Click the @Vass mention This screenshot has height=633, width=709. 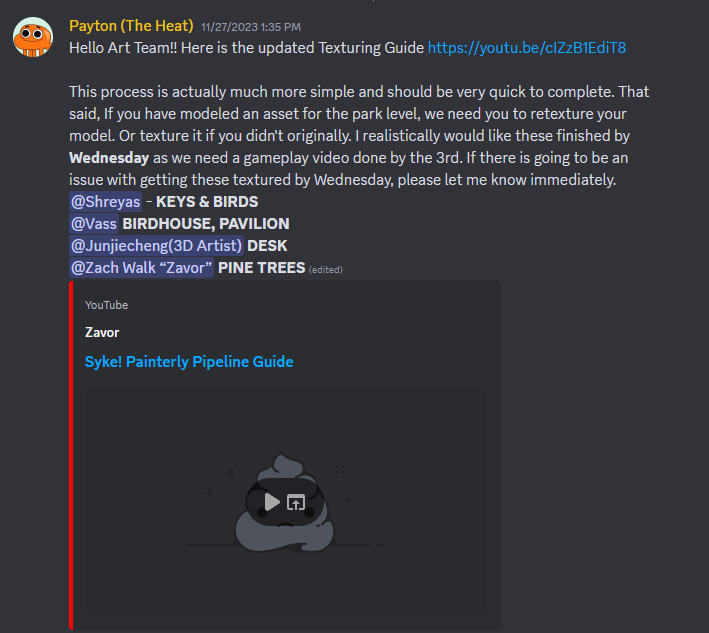tap(94, 224)
